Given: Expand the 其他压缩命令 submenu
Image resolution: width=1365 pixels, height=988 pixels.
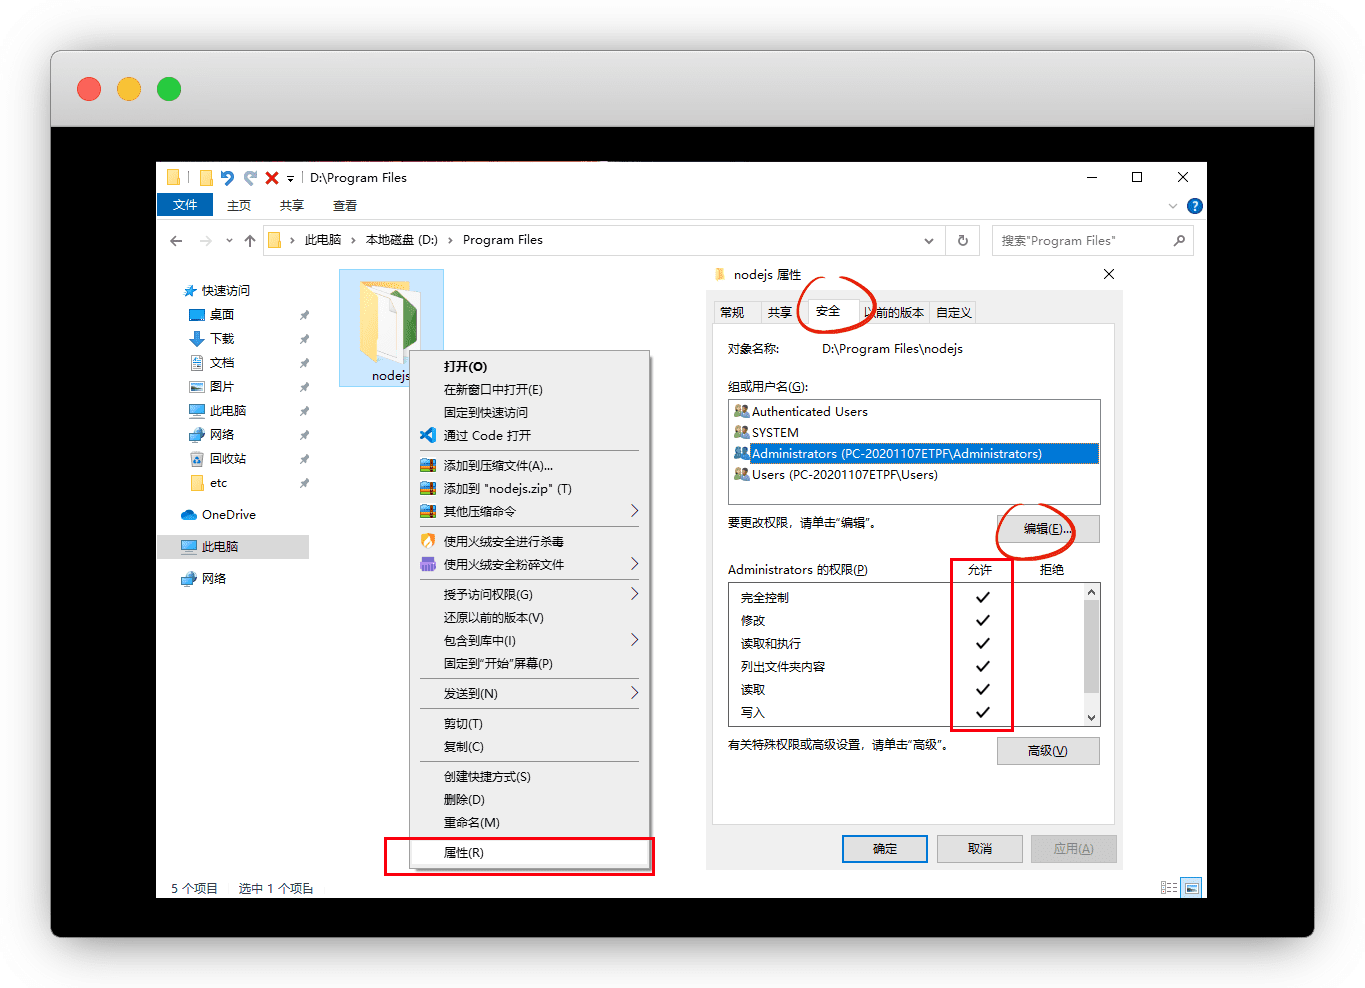Looking at the screenshot, I should [634, 511].
